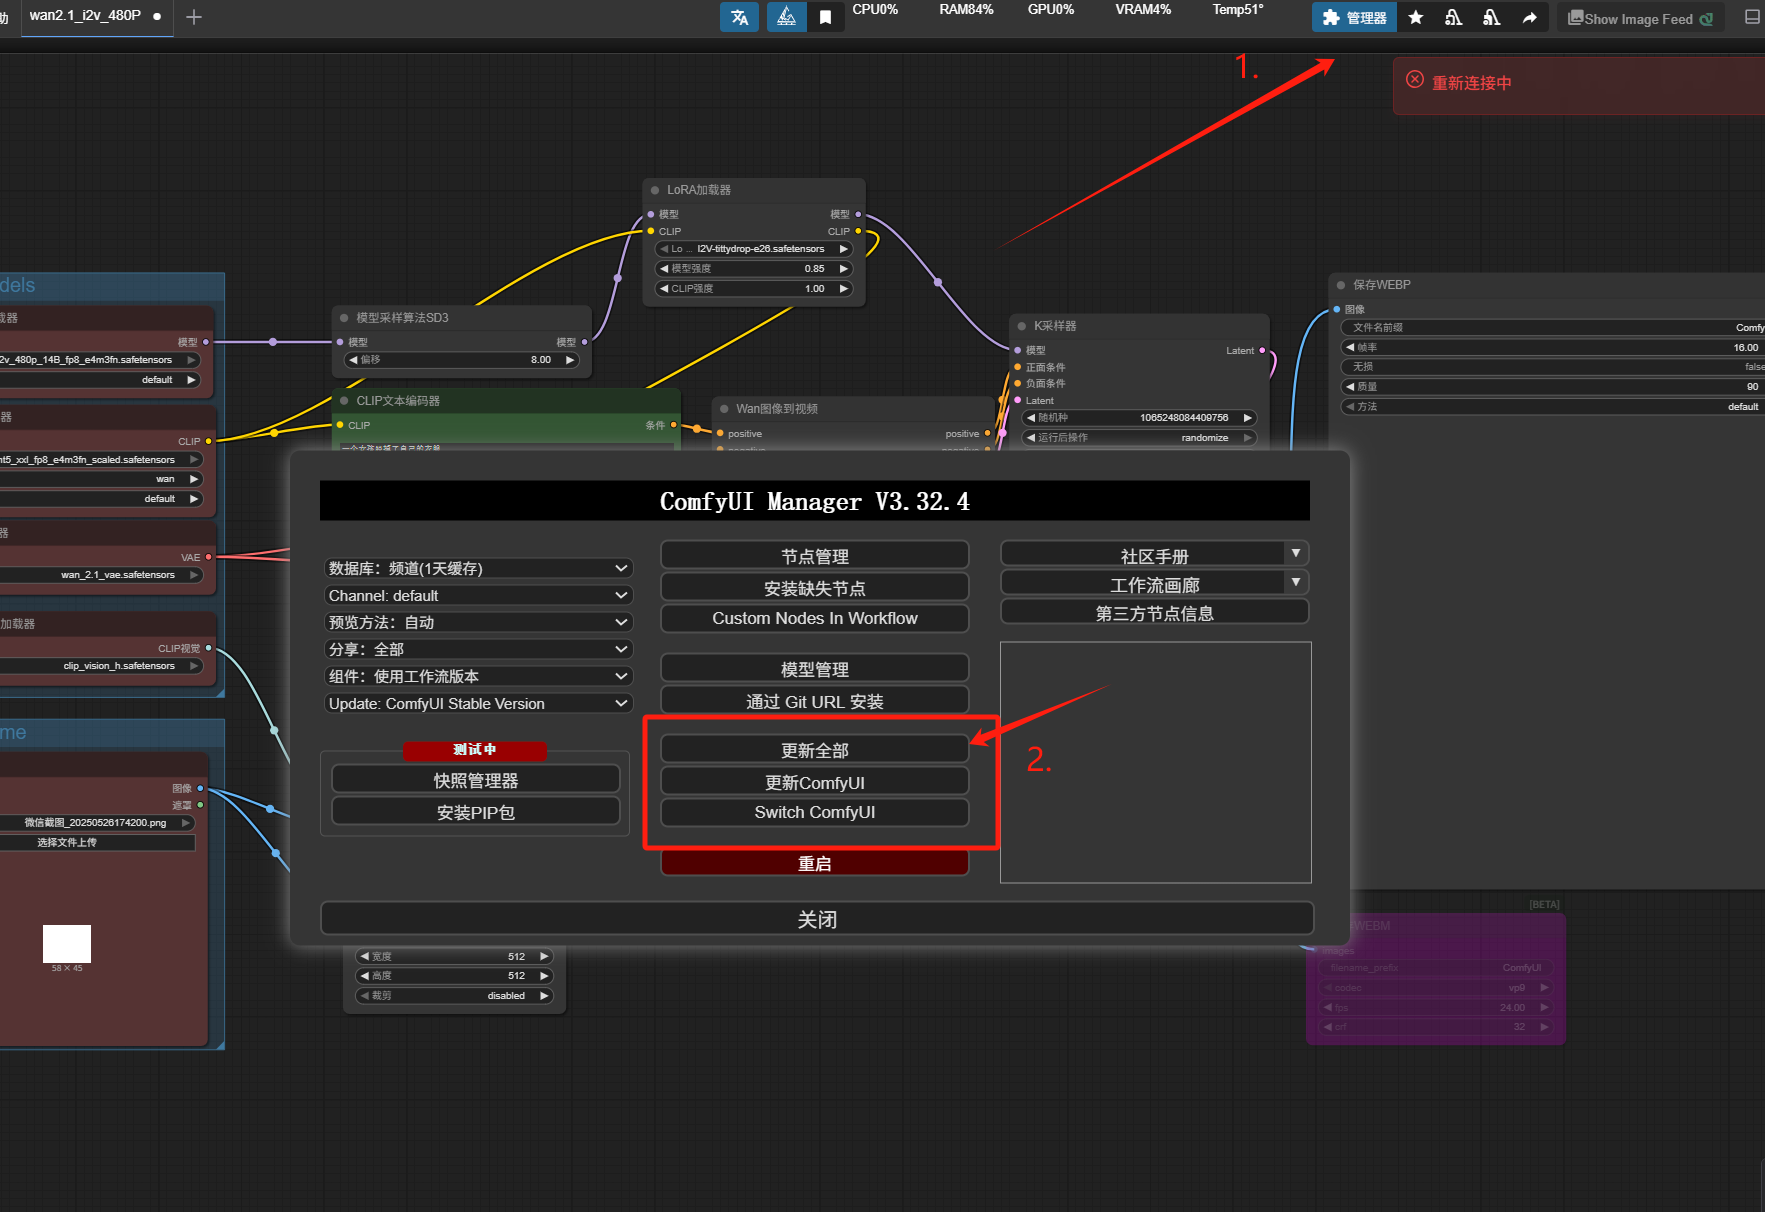1765x1212 pixels.
Task: Click the error X icon in 重新连接中 toast
Action: (1415, 79)
